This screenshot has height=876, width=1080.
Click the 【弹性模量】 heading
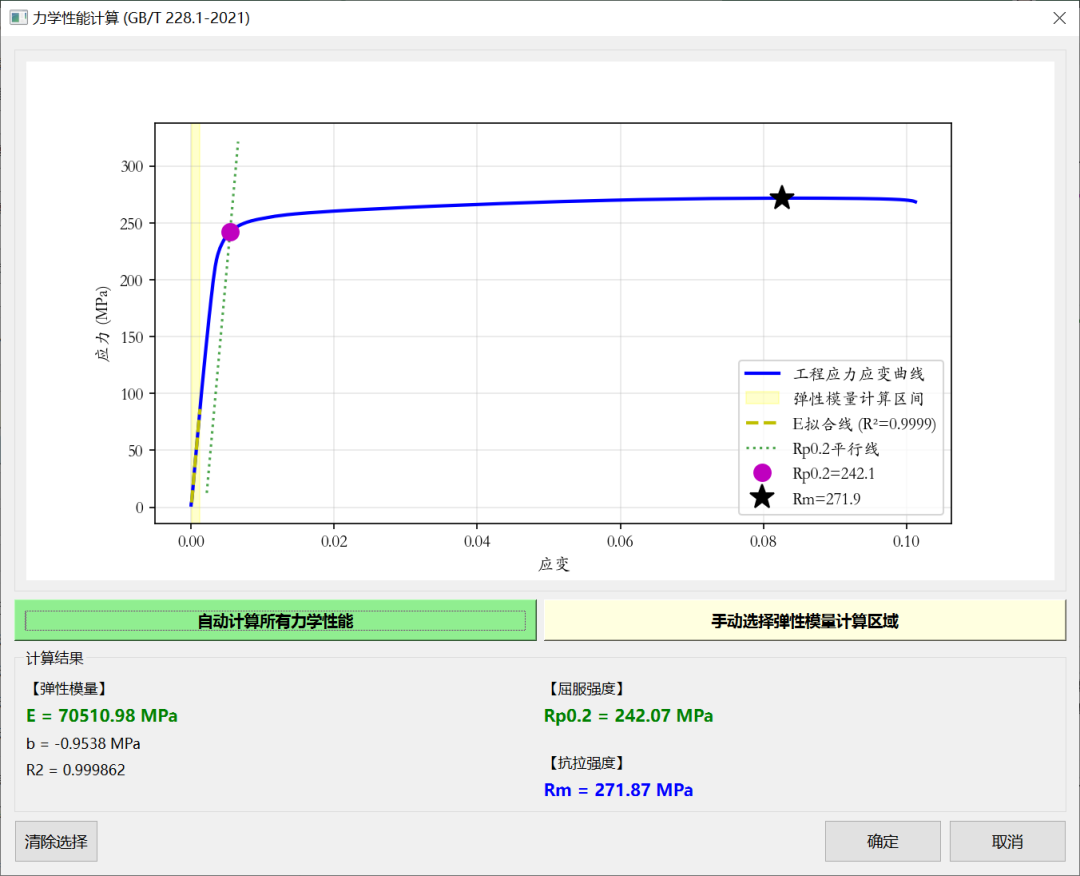click(x=68, y=689)
